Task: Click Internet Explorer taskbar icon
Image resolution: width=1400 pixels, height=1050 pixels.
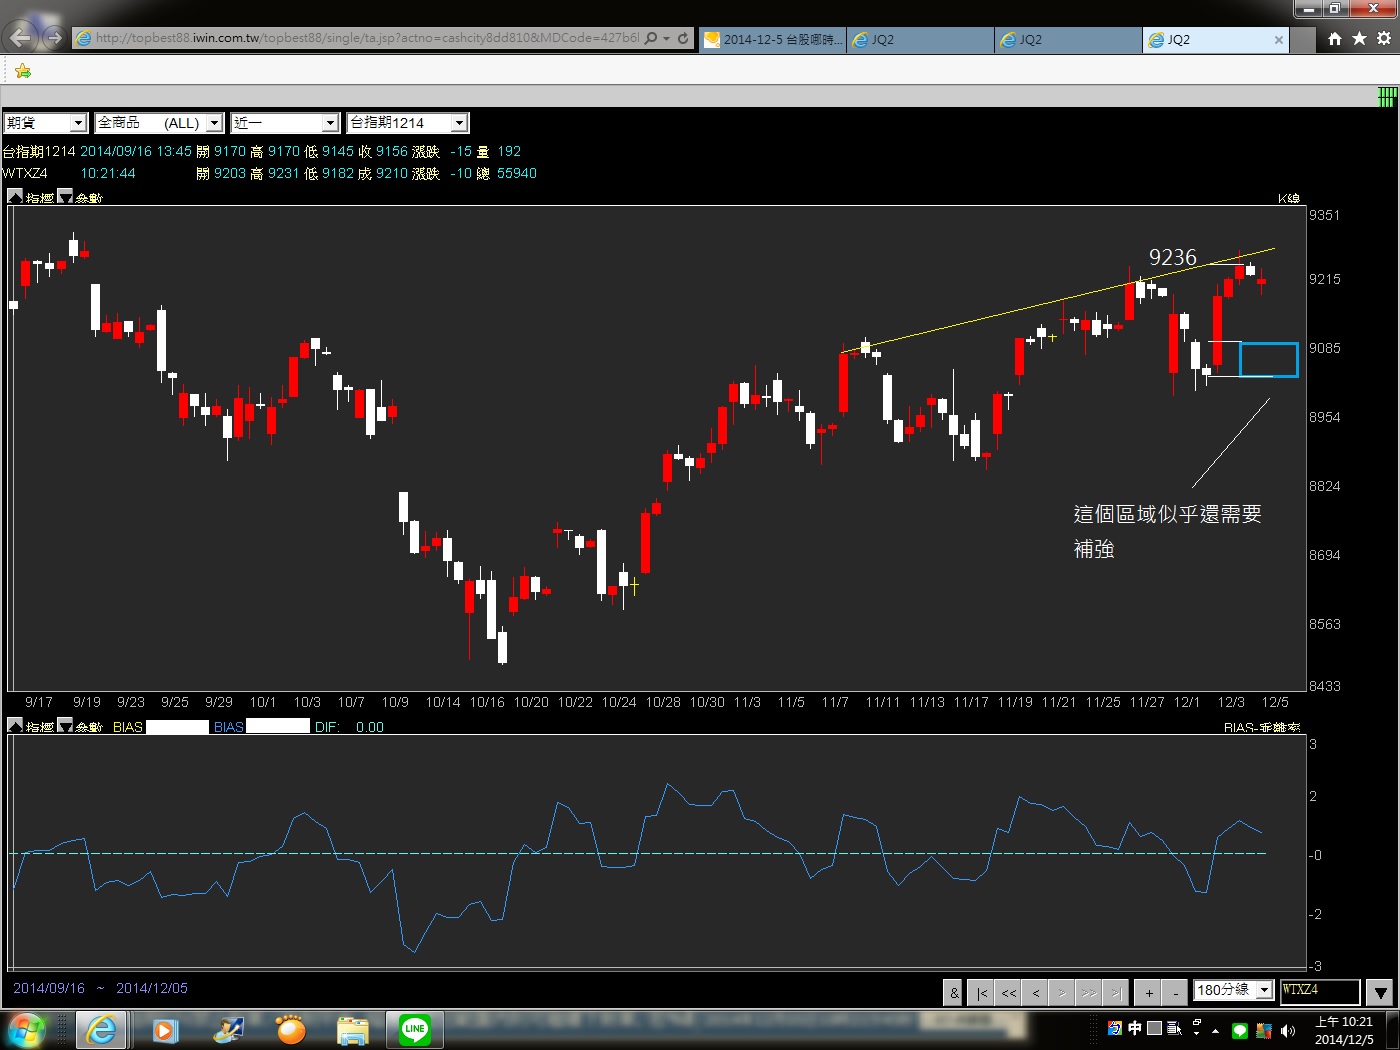Action: point(101,1029)
